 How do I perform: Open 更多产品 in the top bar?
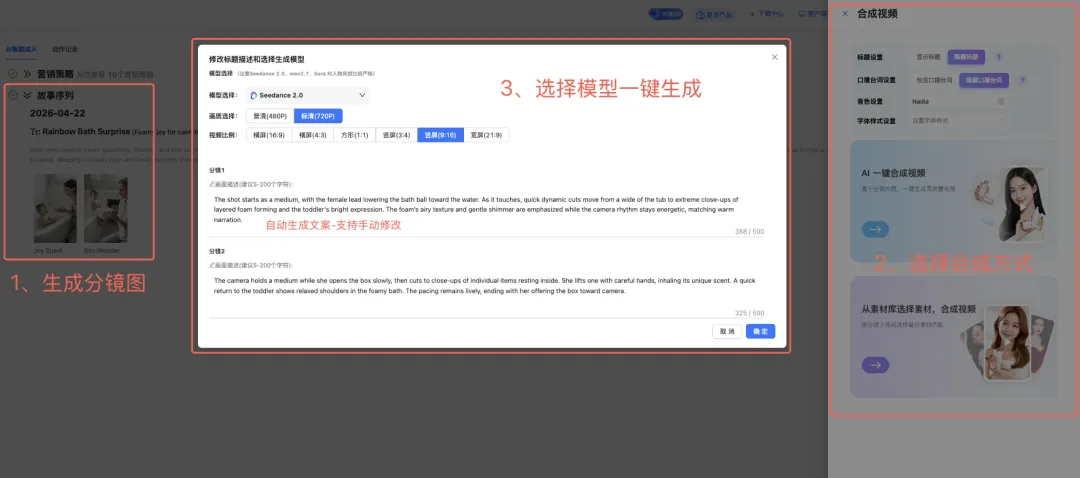pyautogui.click(x=714, y=14)
